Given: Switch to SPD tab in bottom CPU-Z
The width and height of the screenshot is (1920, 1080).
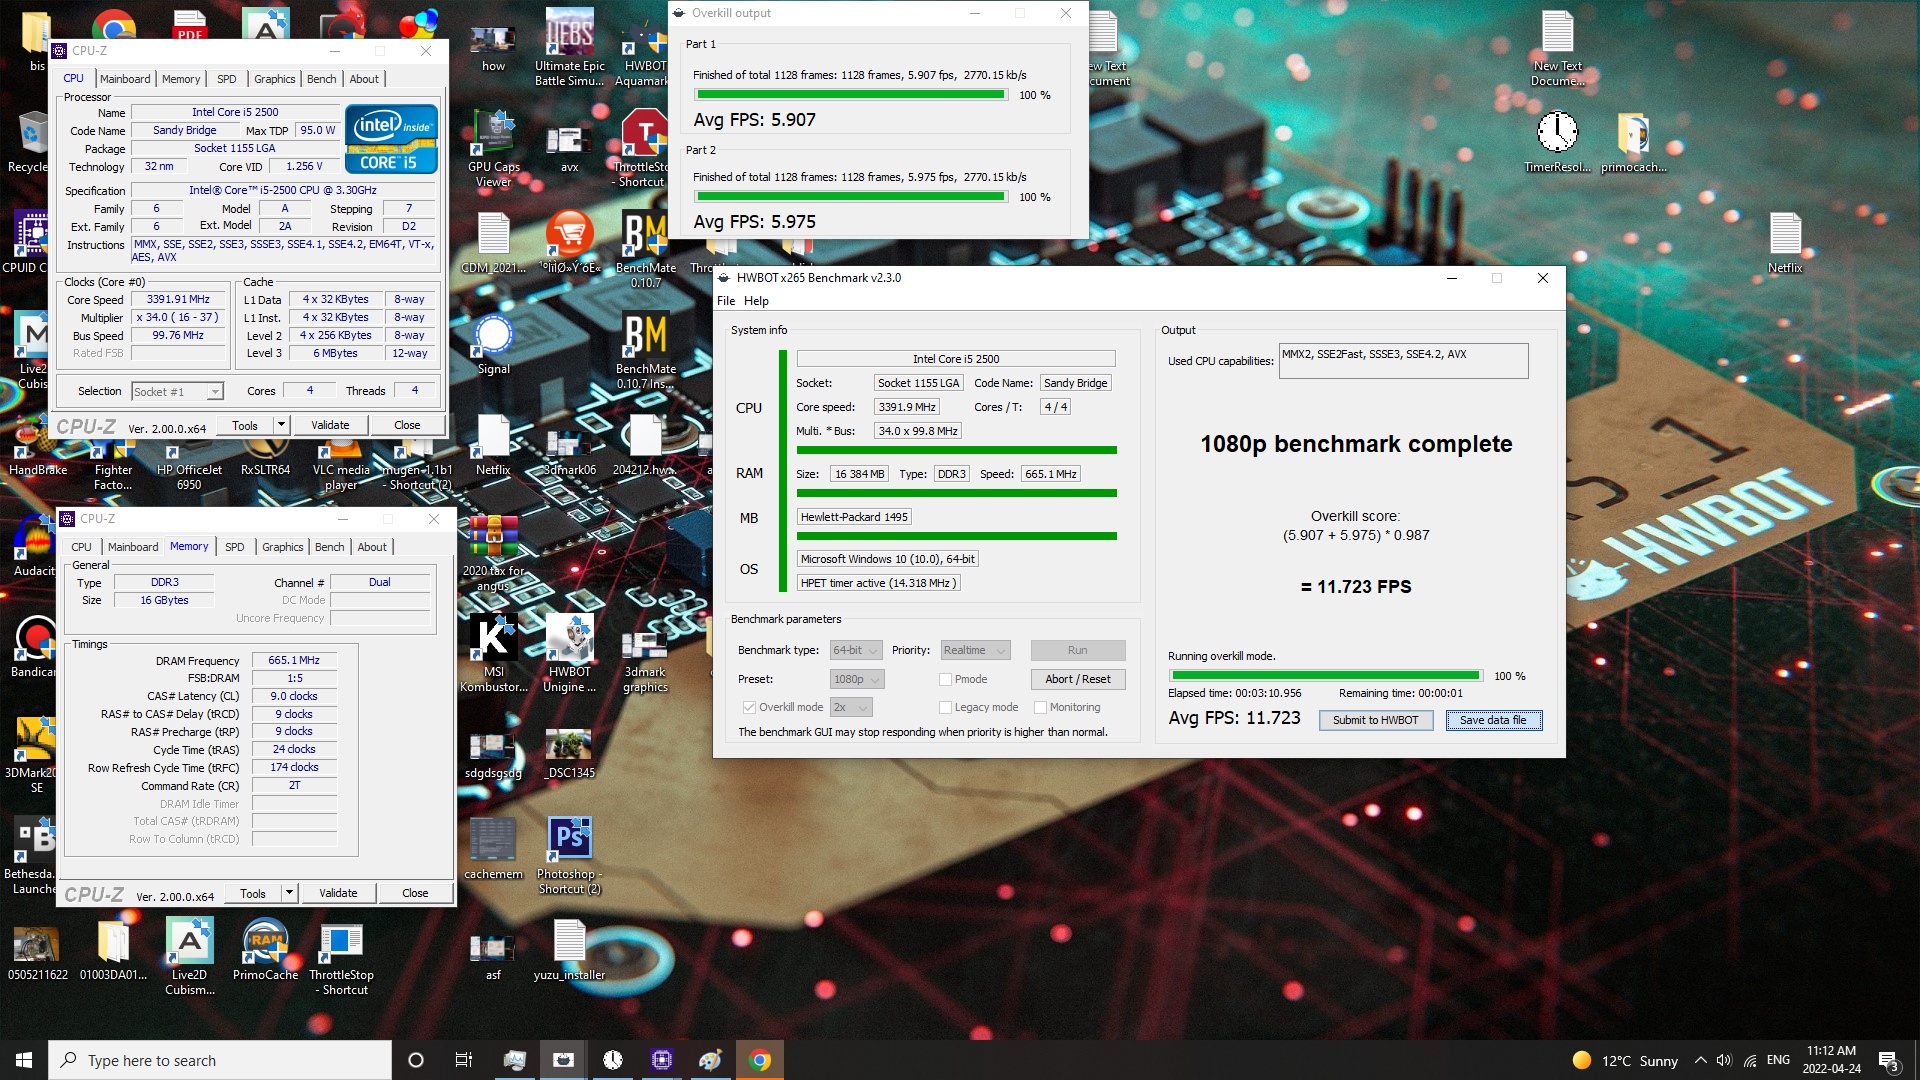Looking at the screenshot, I should (x=235, y=547).
